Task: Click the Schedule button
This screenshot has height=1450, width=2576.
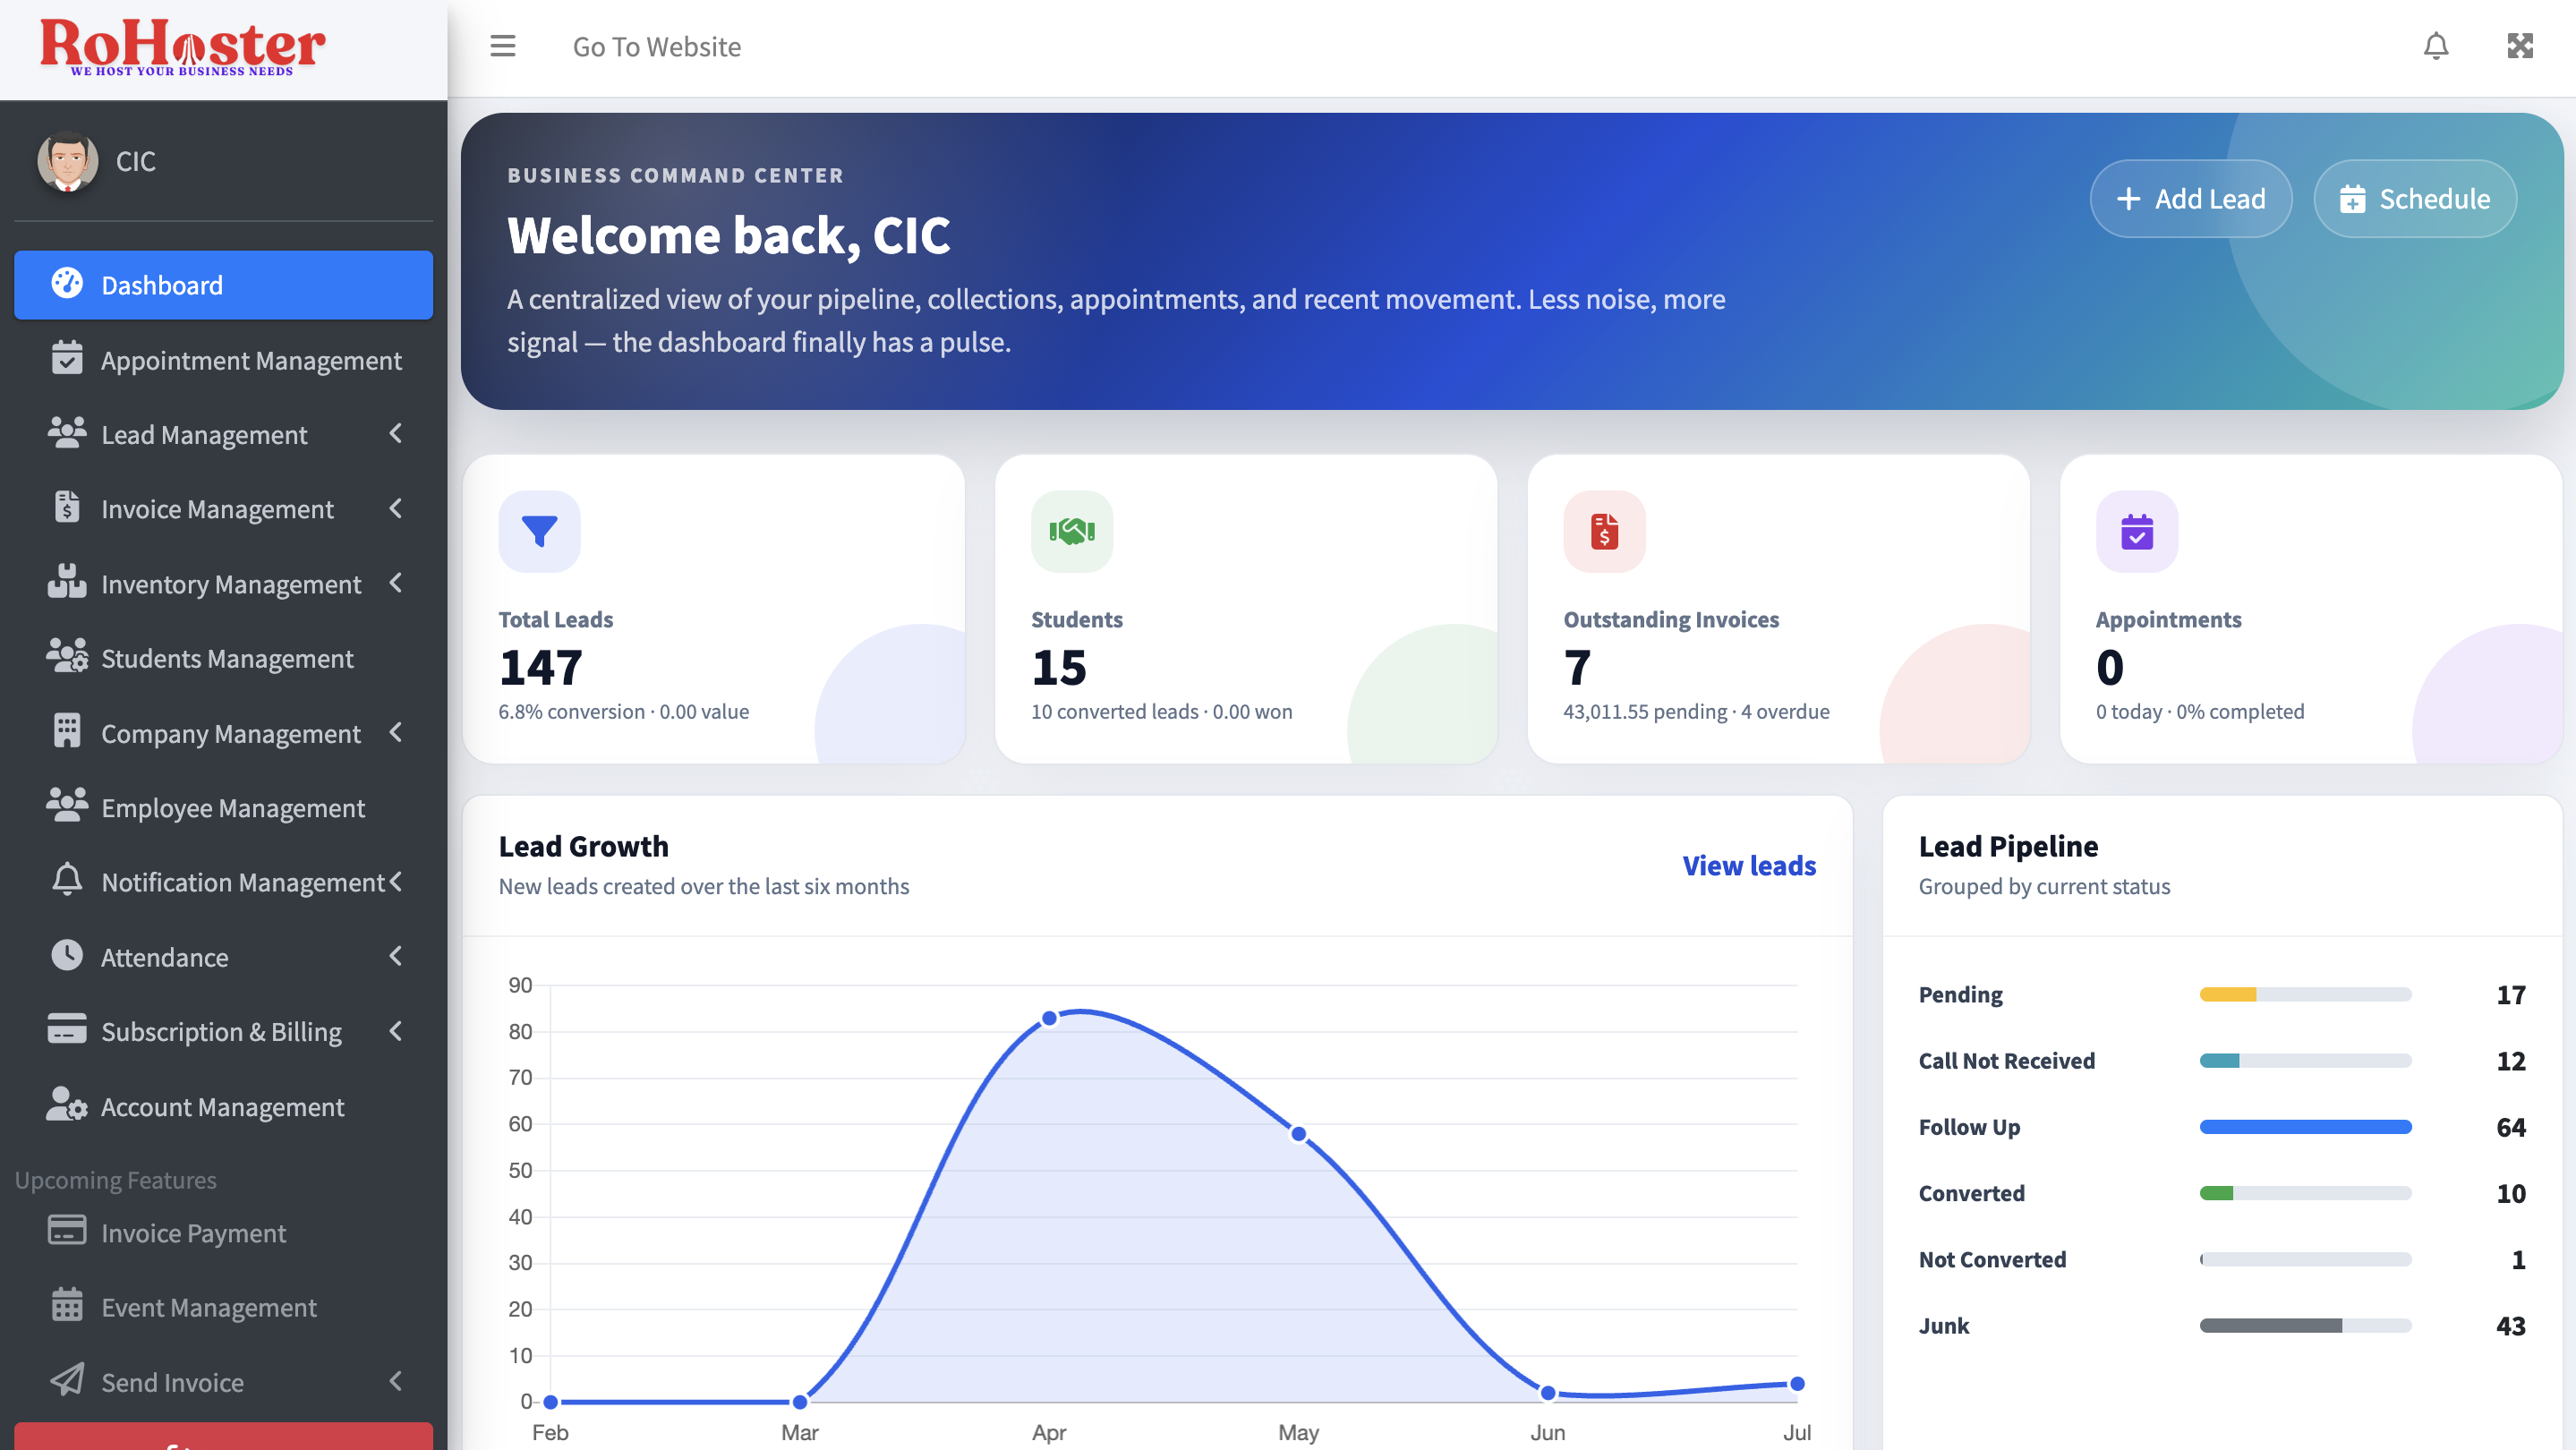Action: click(x=2415, y=198)
